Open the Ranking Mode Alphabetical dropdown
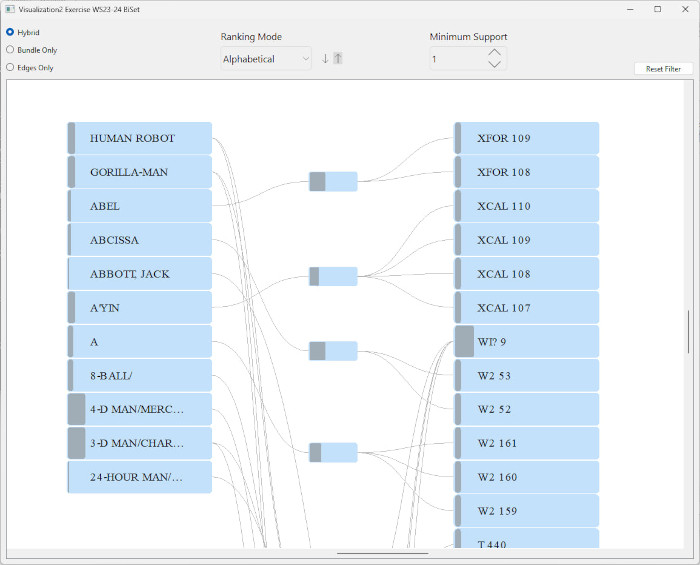Image resolution: width=700 pixels, height=565 pixels. tap(266, 59)
